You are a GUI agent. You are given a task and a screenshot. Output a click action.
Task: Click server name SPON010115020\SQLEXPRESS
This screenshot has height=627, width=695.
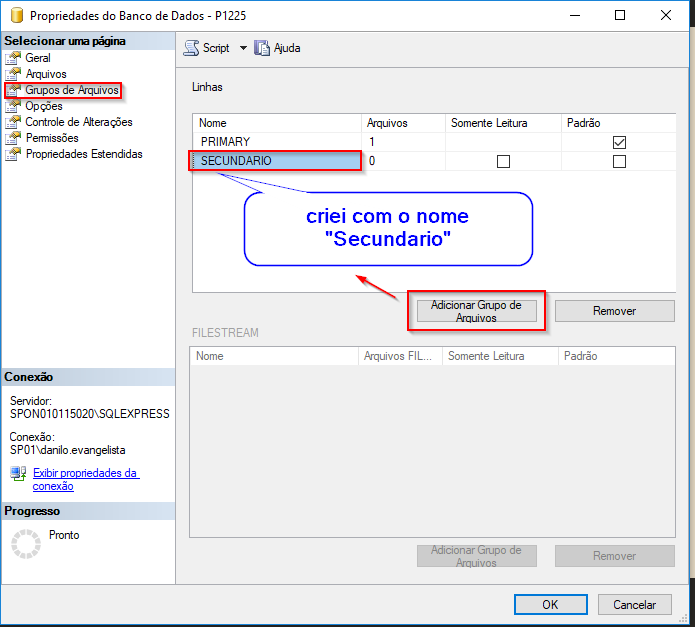pos(90,414)
